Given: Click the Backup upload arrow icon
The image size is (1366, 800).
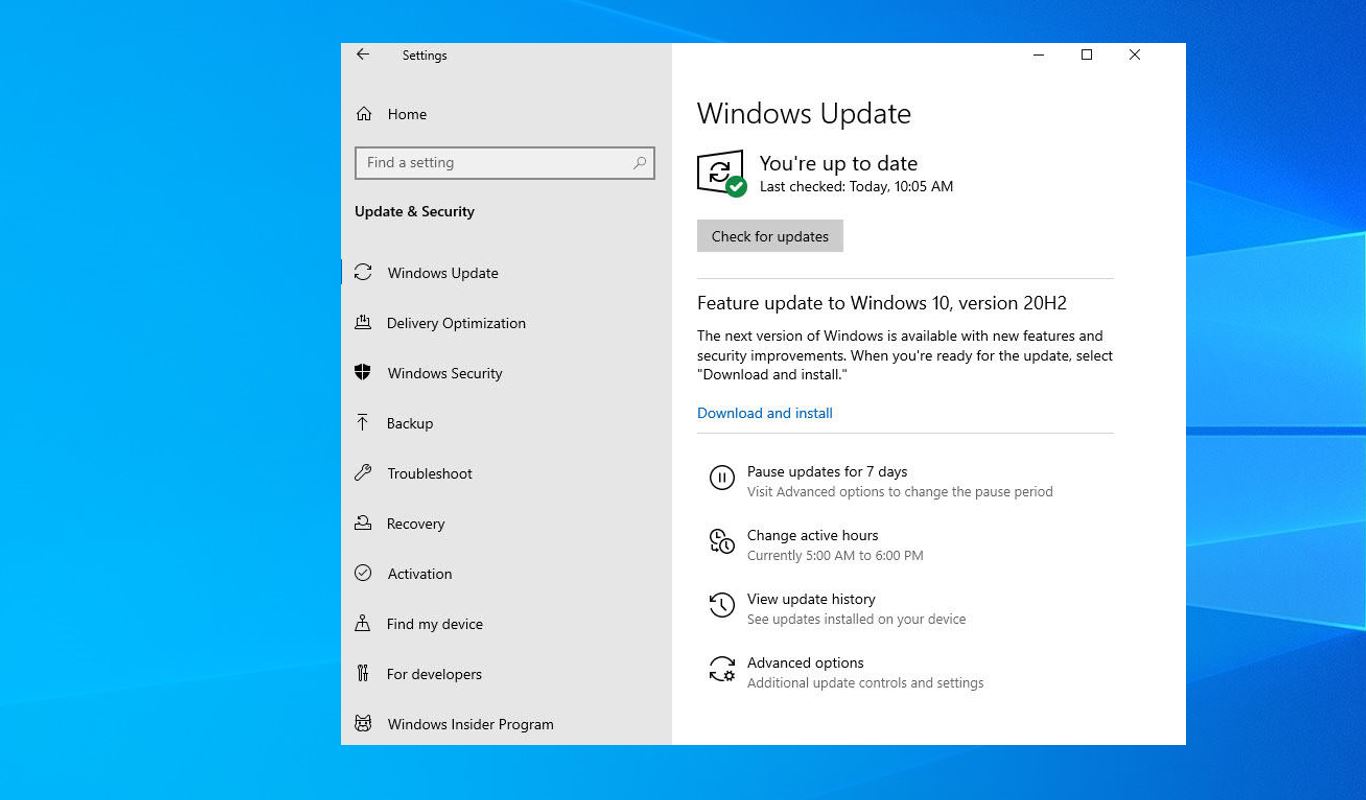Looking at the screenshot, I should coord(363,422).
